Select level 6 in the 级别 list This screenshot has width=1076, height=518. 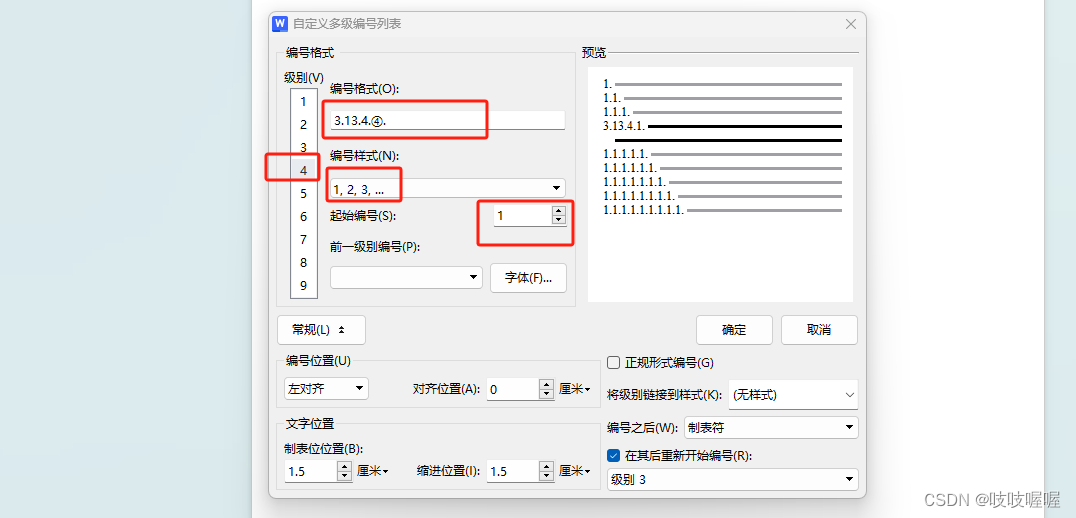point(303,216)
